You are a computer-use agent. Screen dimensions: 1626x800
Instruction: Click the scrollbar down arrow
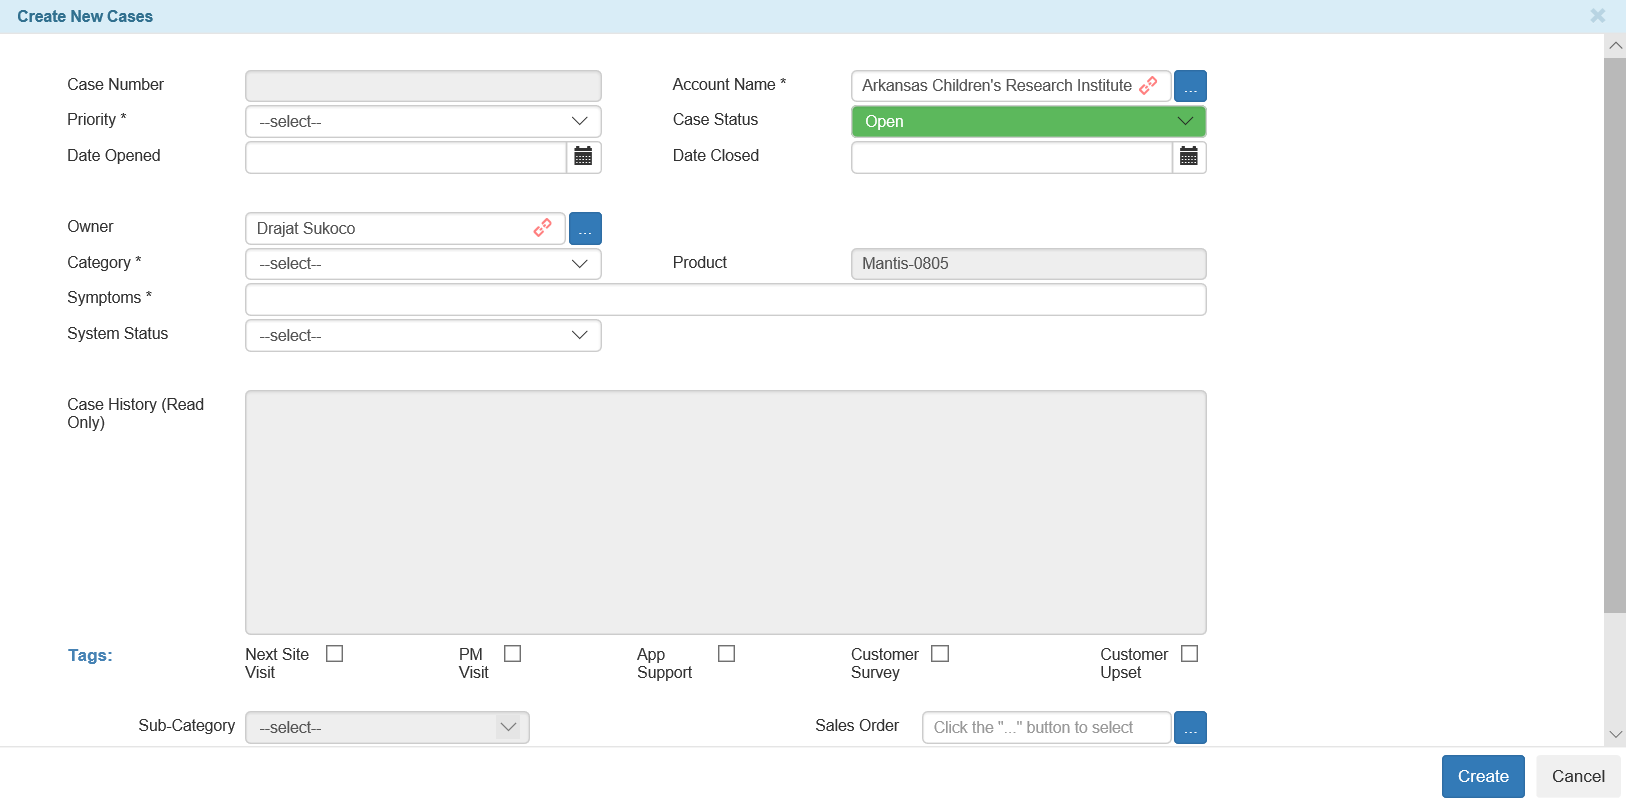pyautogui.click(x=1615, y=734)
